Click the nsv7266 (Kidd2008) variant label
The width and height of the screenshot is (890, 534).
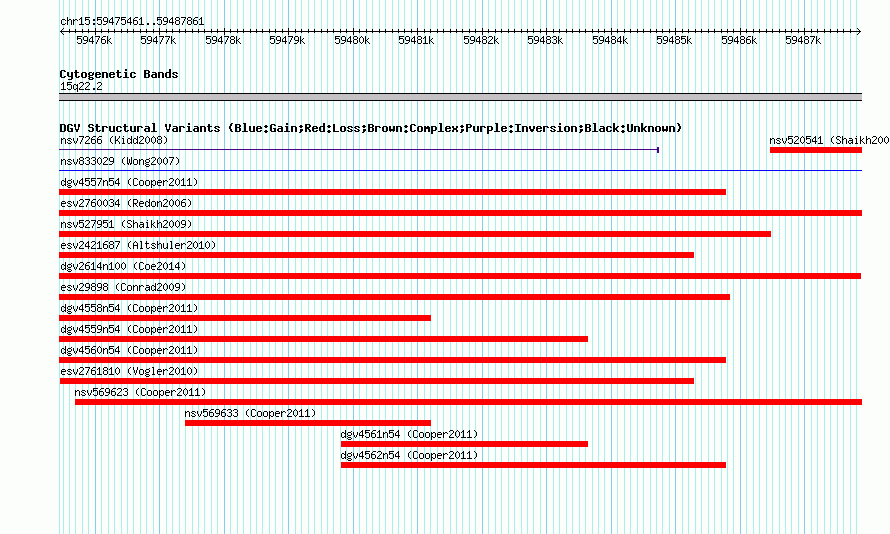[x=114, y=140]
